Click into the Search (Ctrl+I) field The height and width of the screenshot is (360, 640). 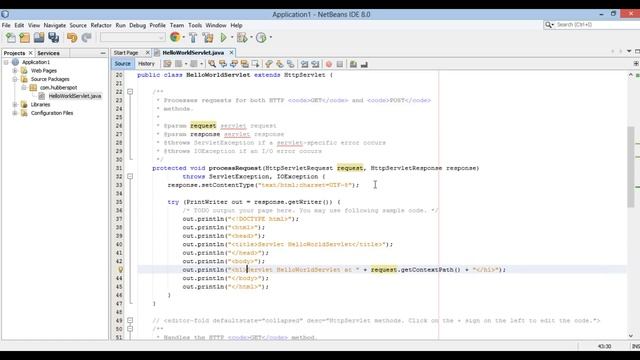(596, 25)
